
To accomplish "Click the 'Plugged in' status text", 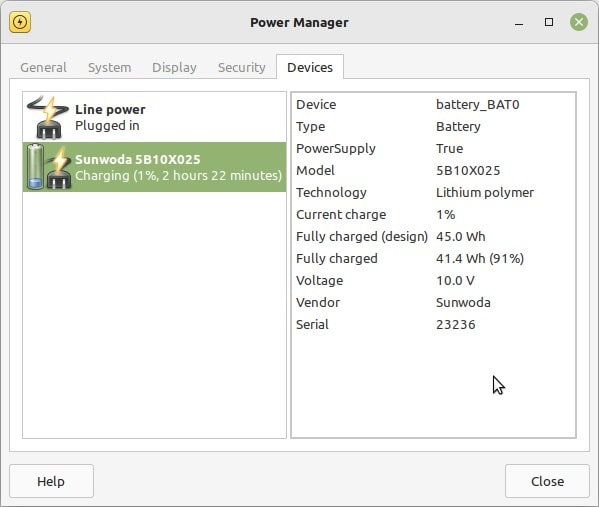I will 107,126.
